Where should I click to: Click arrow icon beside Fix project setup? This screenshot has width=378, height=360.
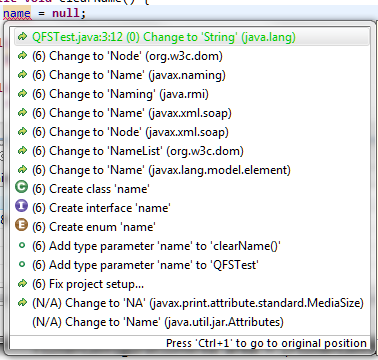point(22,284)
